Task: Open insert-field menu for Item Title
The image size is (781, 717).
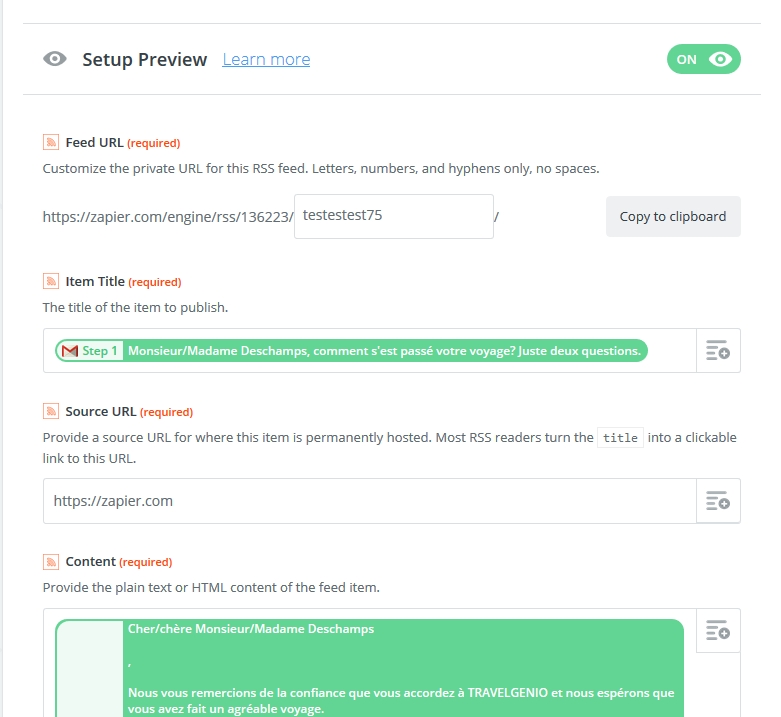Action: tap(718, 351)
